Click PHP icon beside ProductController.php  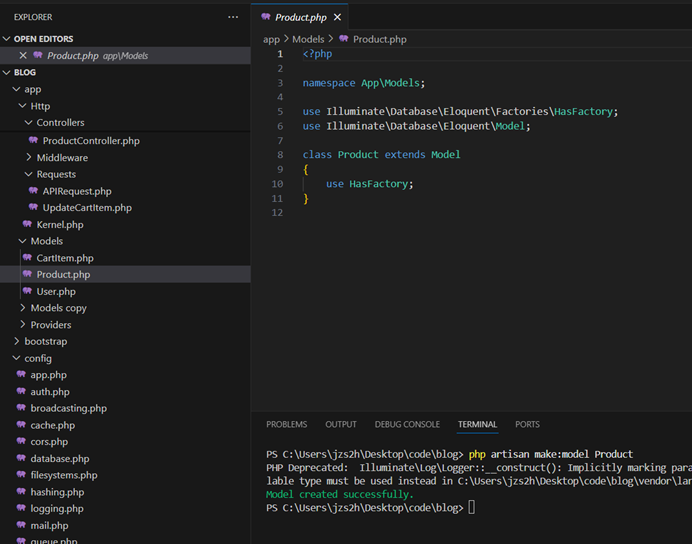pos(34,140)
